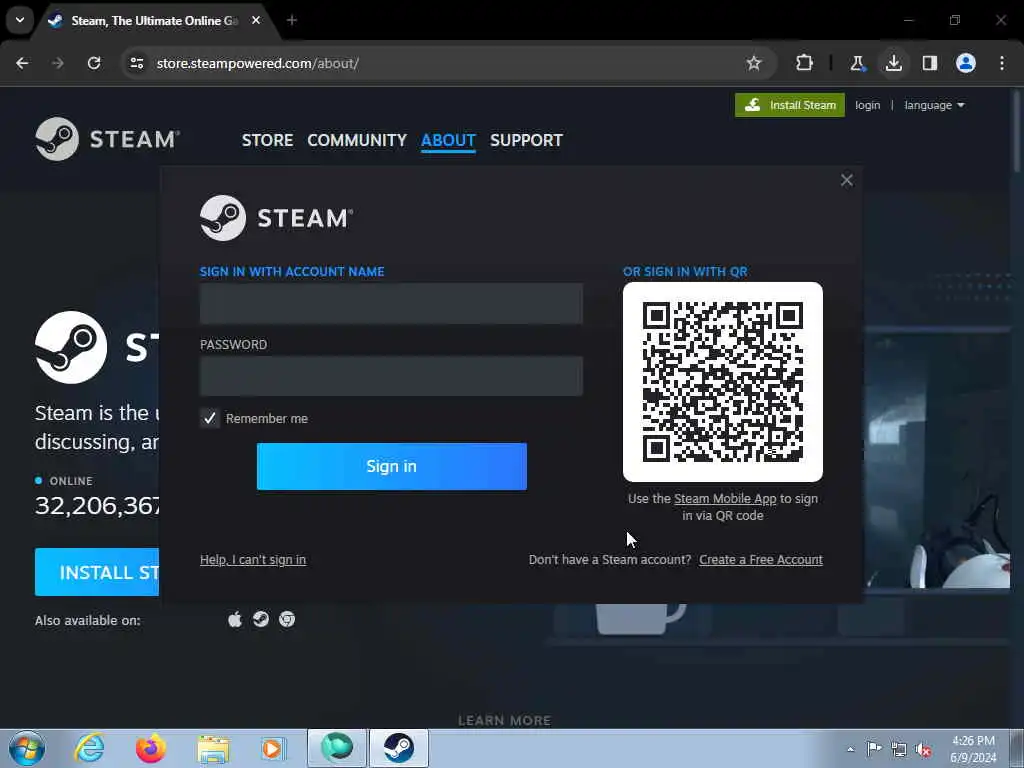Show Chrome downloads
1024x768 pixels.
coord(893,63)
